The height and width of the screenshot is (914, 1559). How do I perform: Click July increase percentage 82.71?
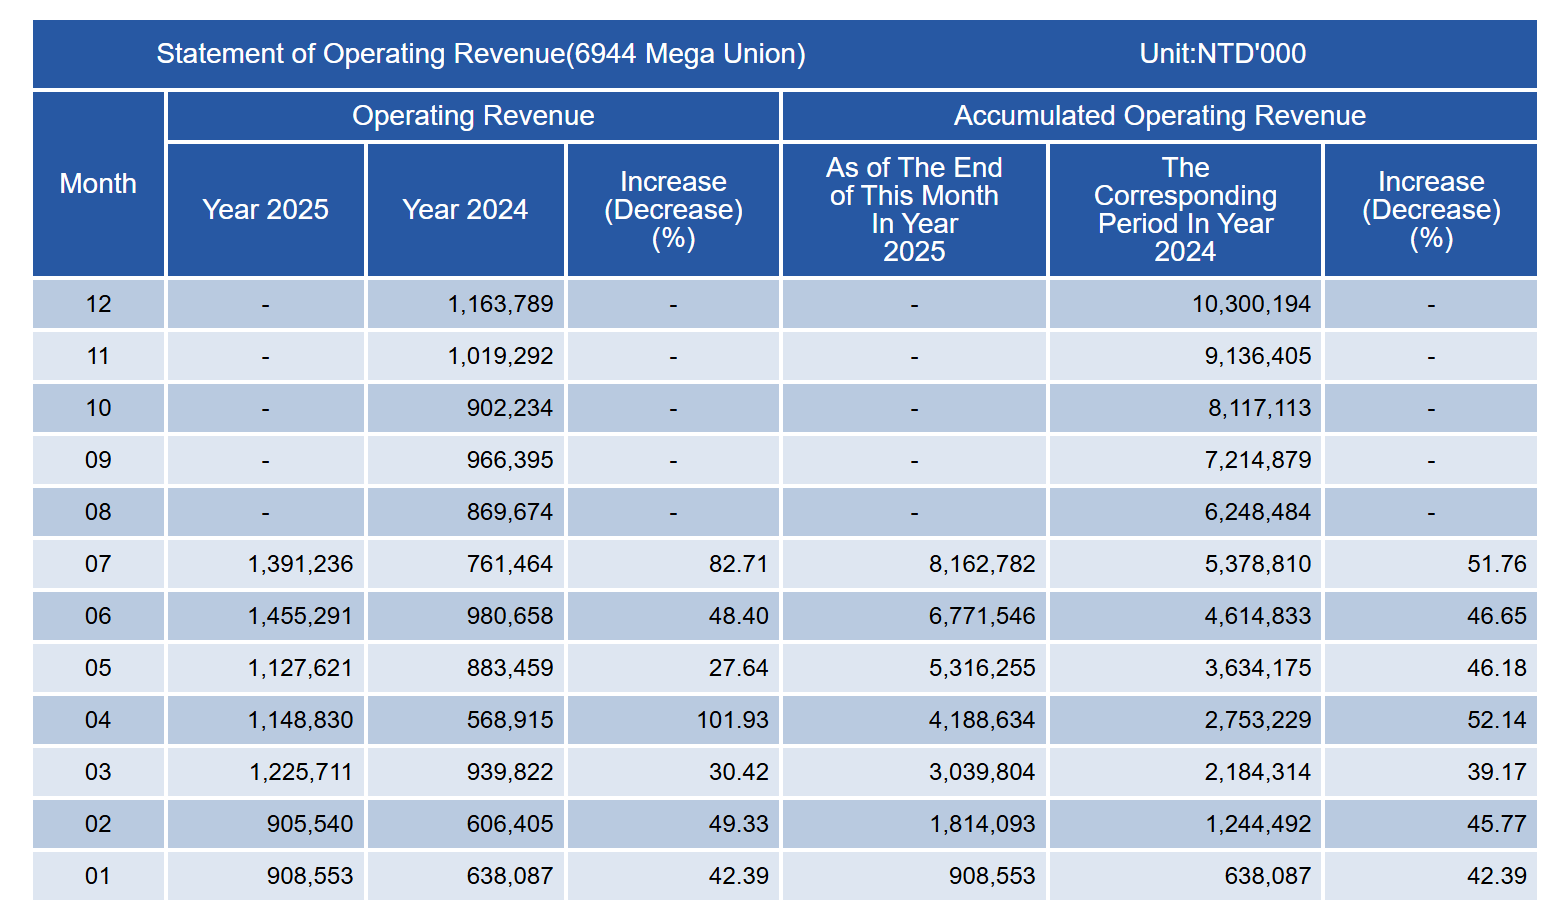pyautogui.click(x=739, y=564)
